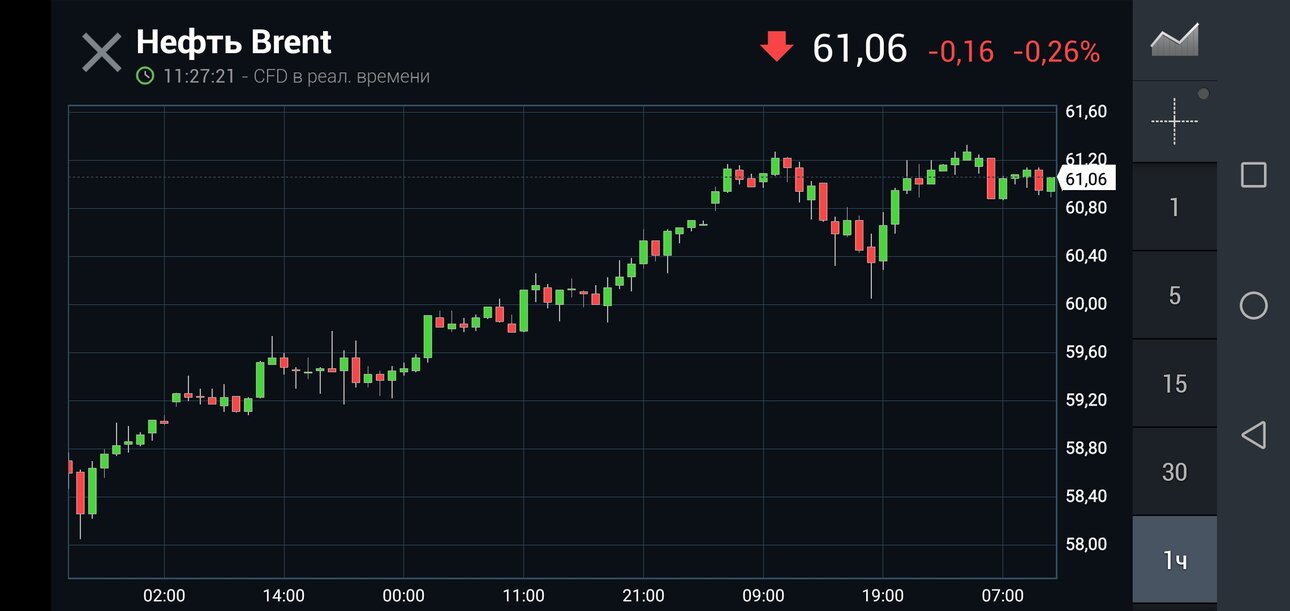1290x611 pixels.
Task: Select the 15 minute timeframe
Action: click(1174, 383)
